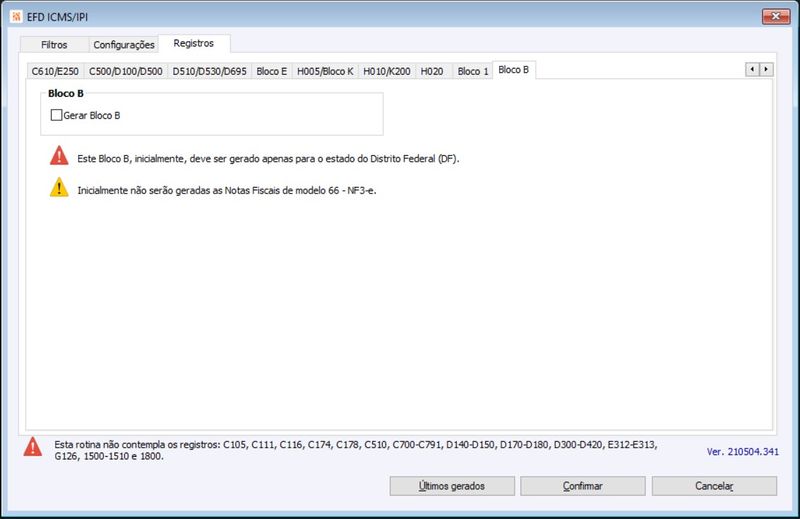Open the H005/Bloco K sub-tab
The height and width of the screenshot is (519, 800).
[x=325, y=71]
